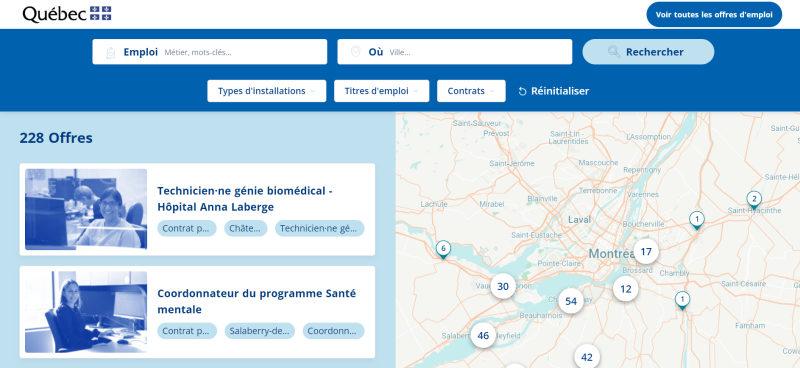800x368 pixels.
Task: Click the Technicien·ne gé... tag
Action: 319,228
